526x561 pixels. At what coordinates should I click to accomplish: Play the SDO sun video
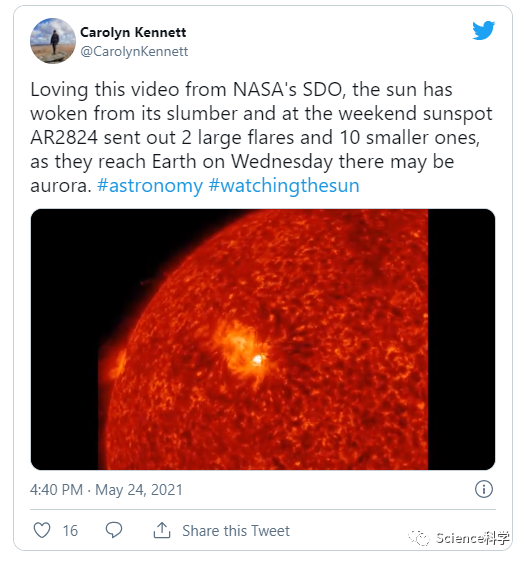coord(263,339)
